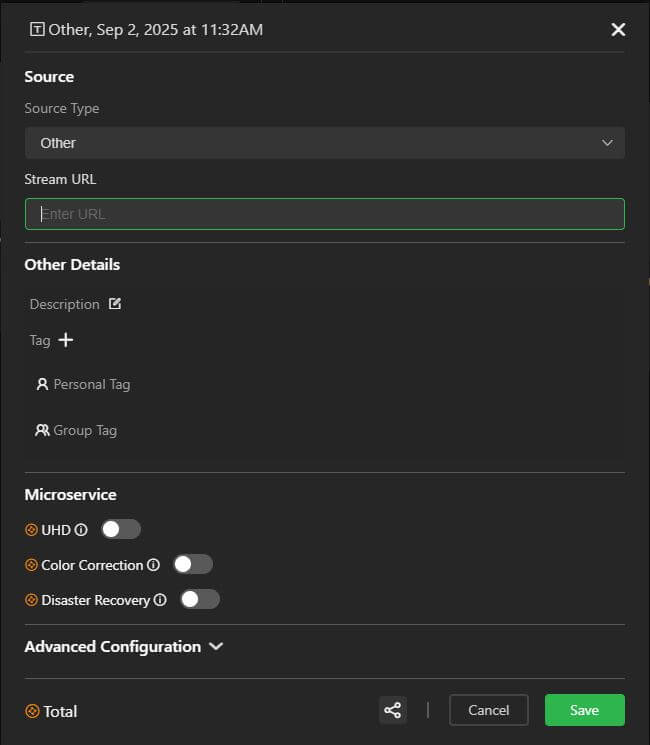Click the edit Description pencil icon

[x=115, y=304]
